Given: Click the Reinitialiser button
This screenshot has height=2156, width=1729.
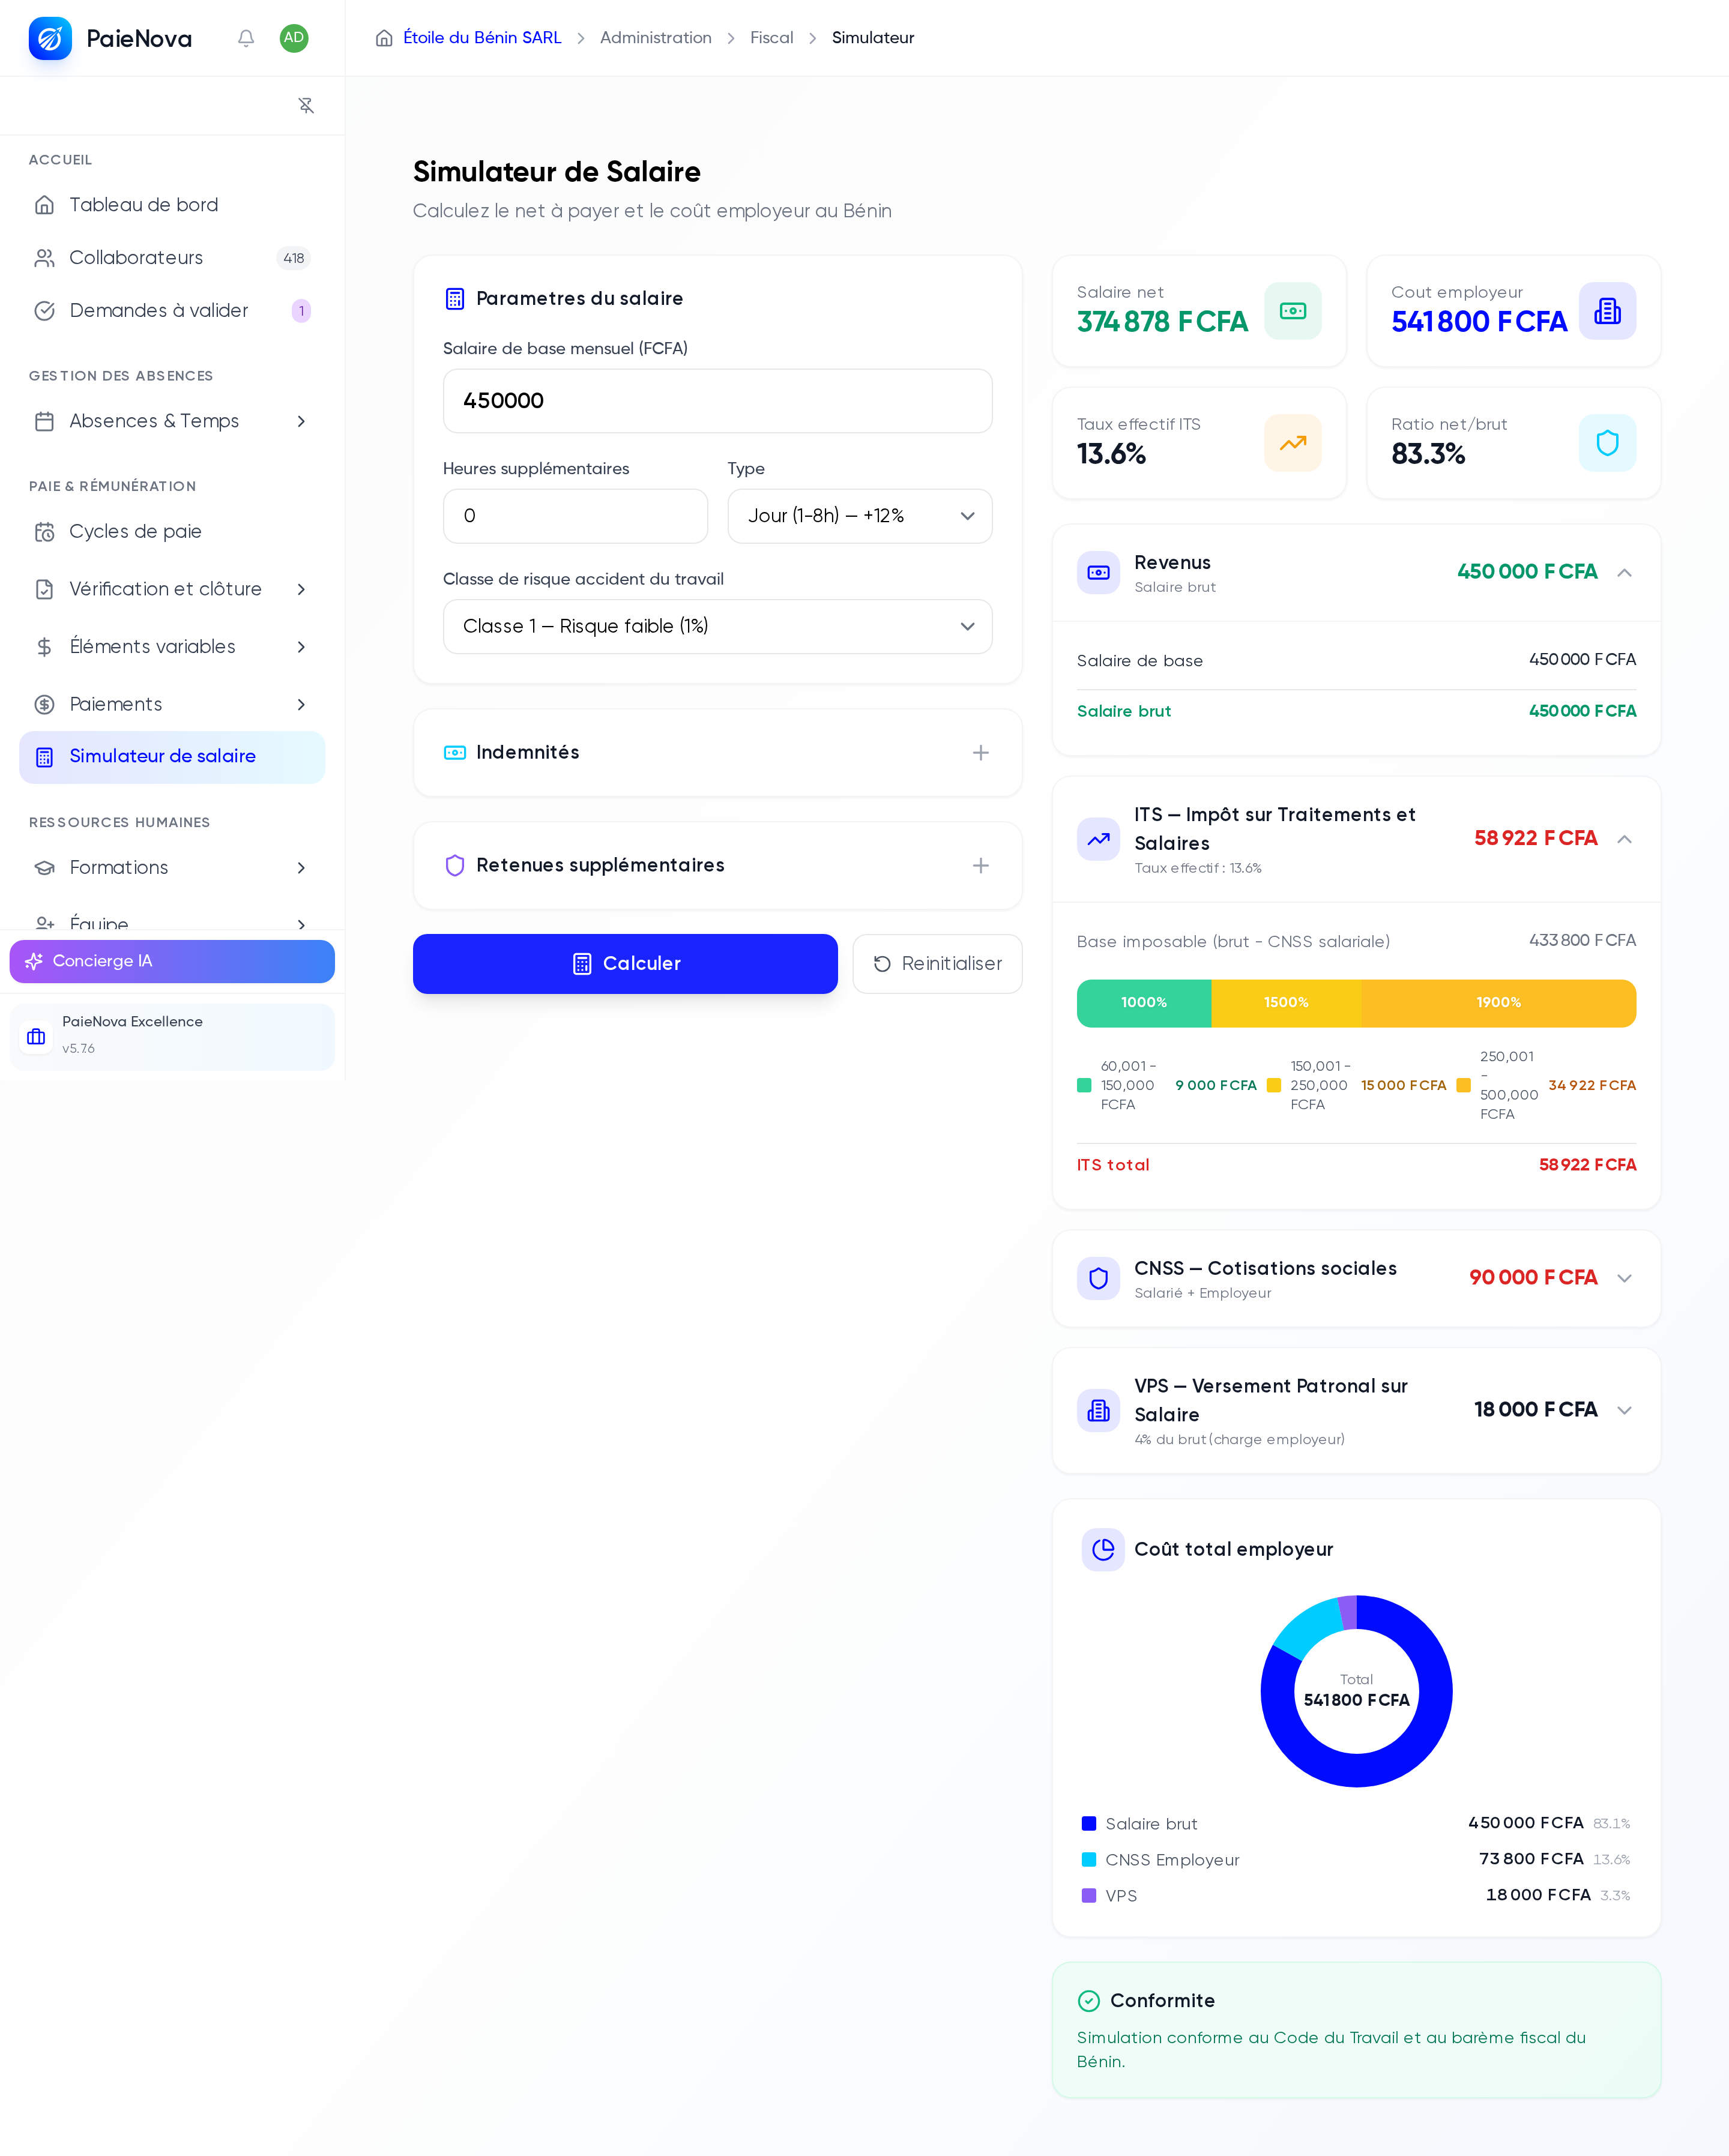Looking at the screenshot, I should [937, 964].
